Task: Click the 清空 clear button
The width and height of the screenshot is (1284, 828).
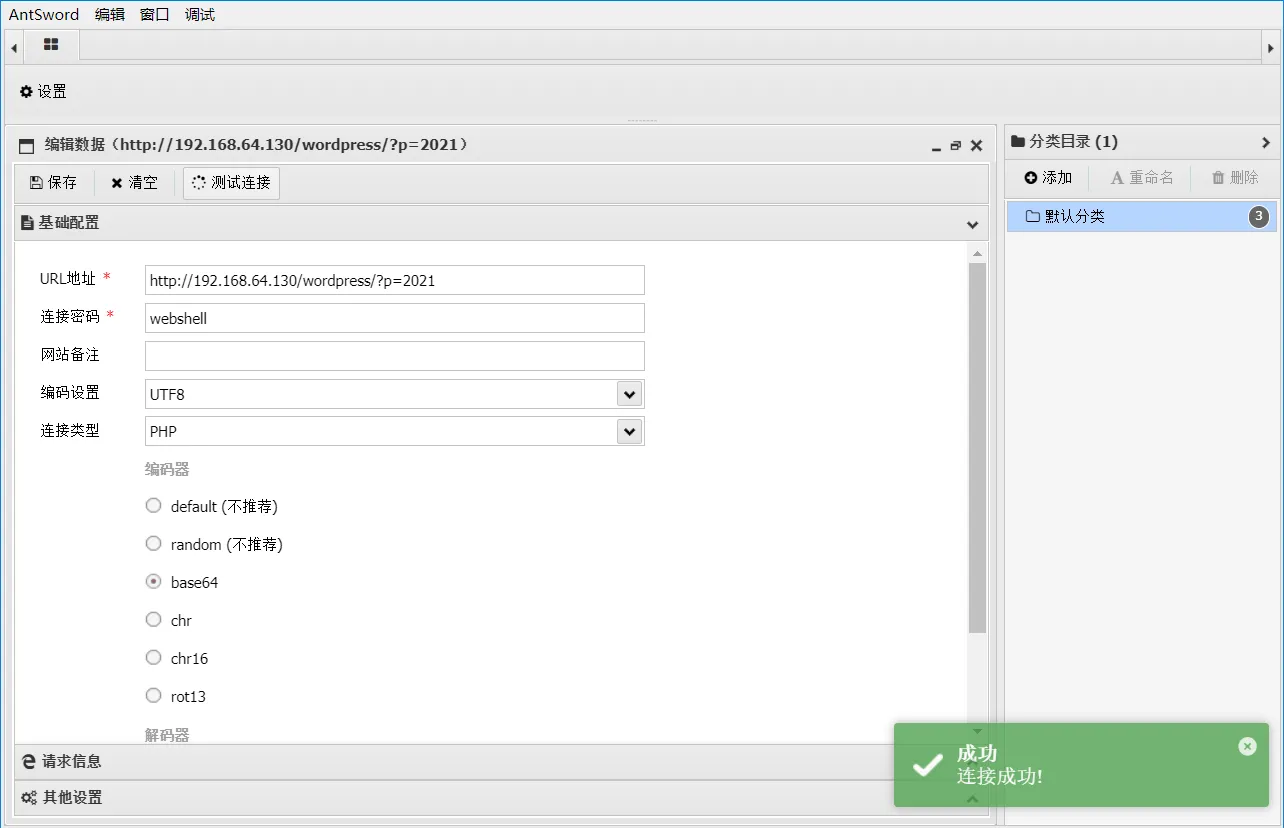Action: tap(134, 183)
